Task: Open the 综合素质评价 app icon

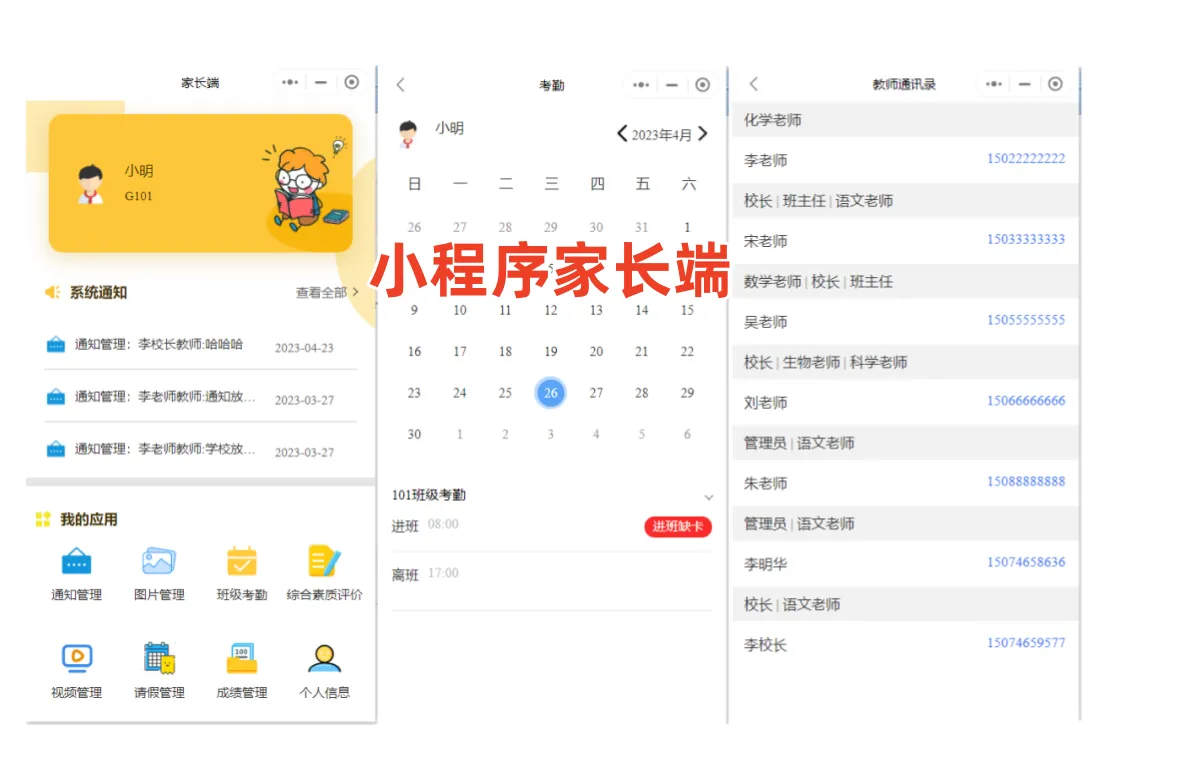Action: click(x=324, y=563)
